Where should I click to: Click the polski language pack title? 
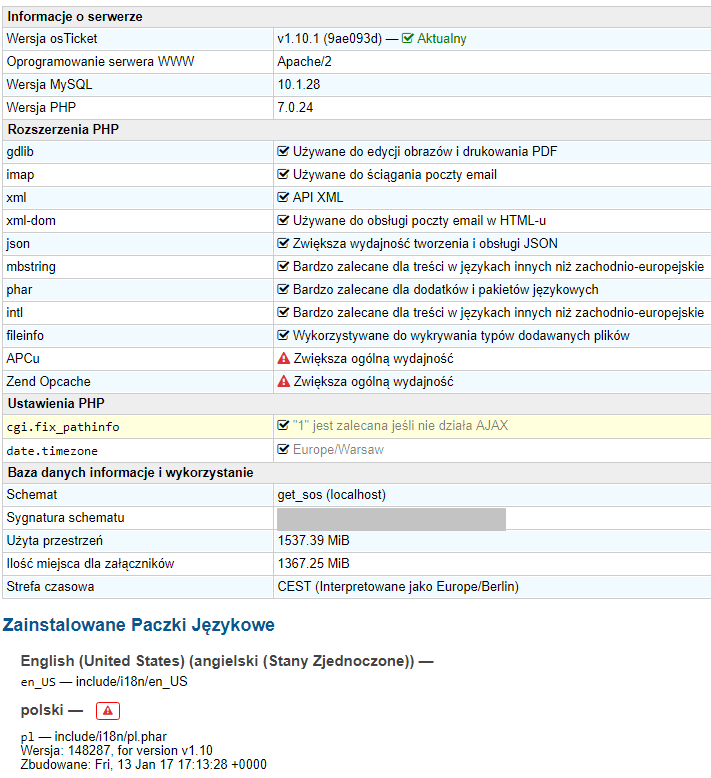(x=42, y=711)
